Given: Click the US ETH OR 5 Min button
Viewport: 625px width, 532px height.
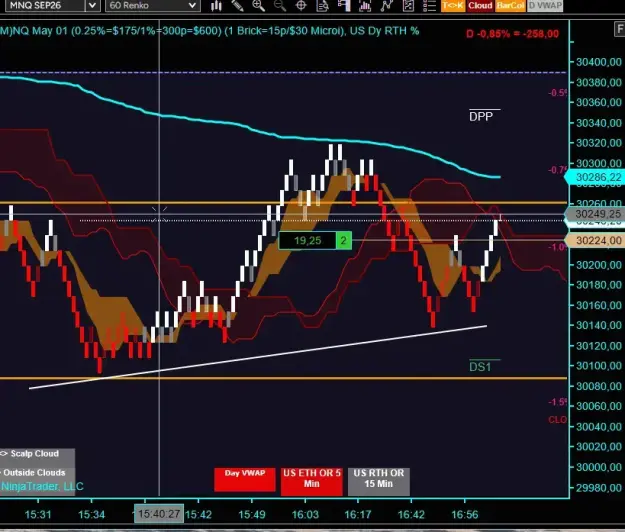Looking at the screenshot, I should tap(312, 481).
